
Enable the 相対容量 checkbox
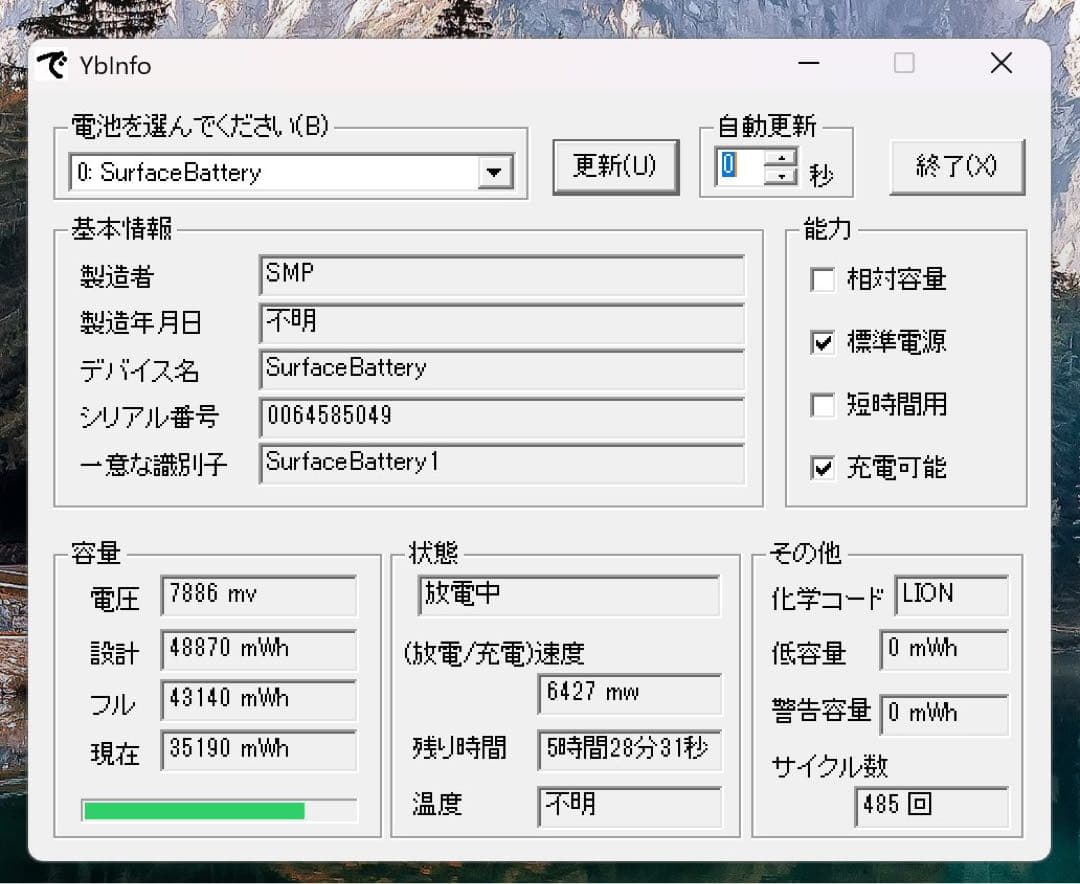click(x=823, y=281)
